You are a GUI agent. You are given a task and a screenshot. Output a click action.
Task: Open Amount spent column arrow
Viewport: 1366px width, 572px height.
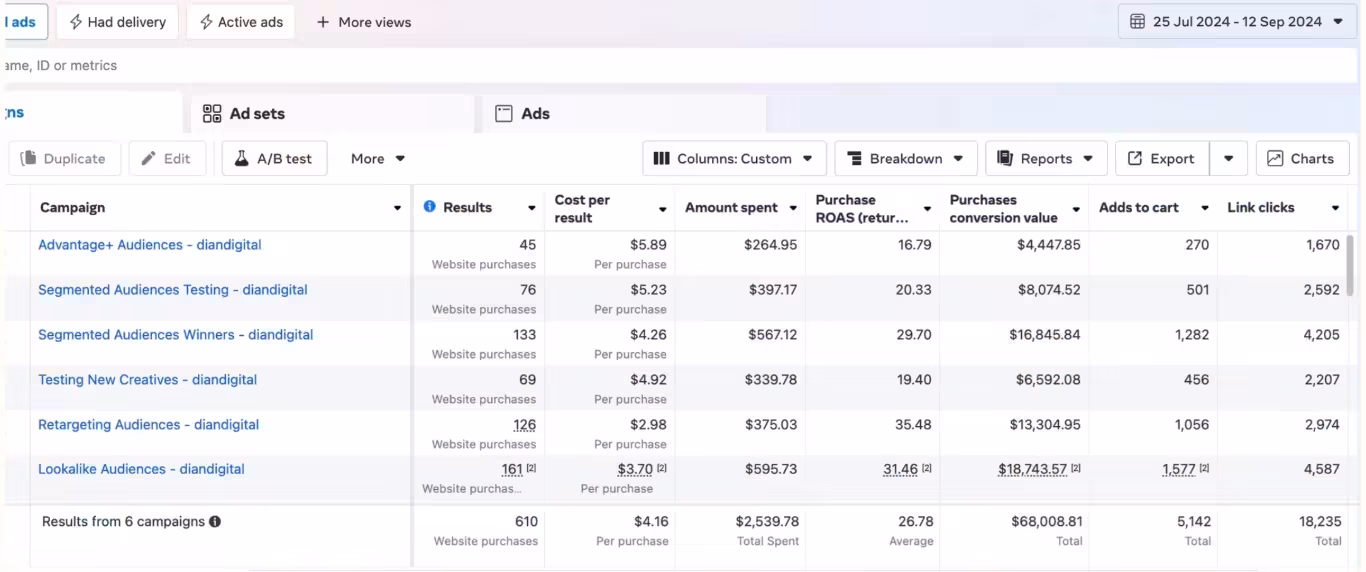click(793, 208)
